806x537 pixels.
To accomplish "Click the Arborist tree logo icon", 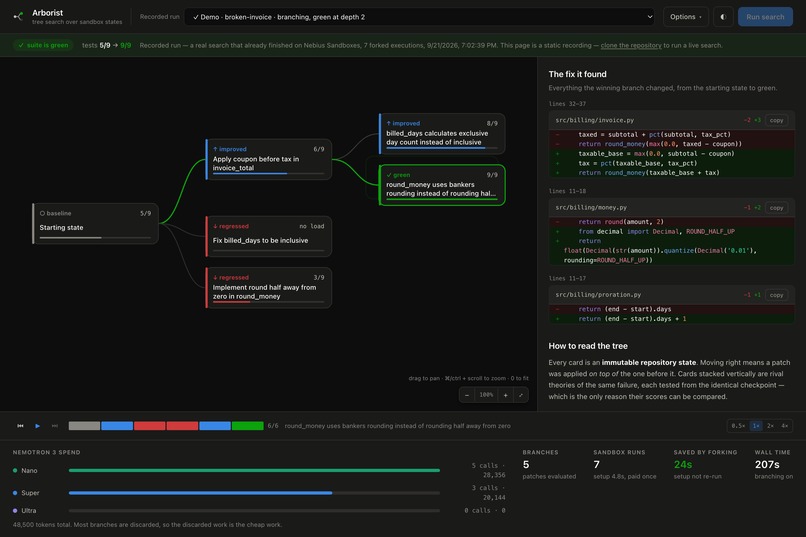I will (x=19, y=16).
